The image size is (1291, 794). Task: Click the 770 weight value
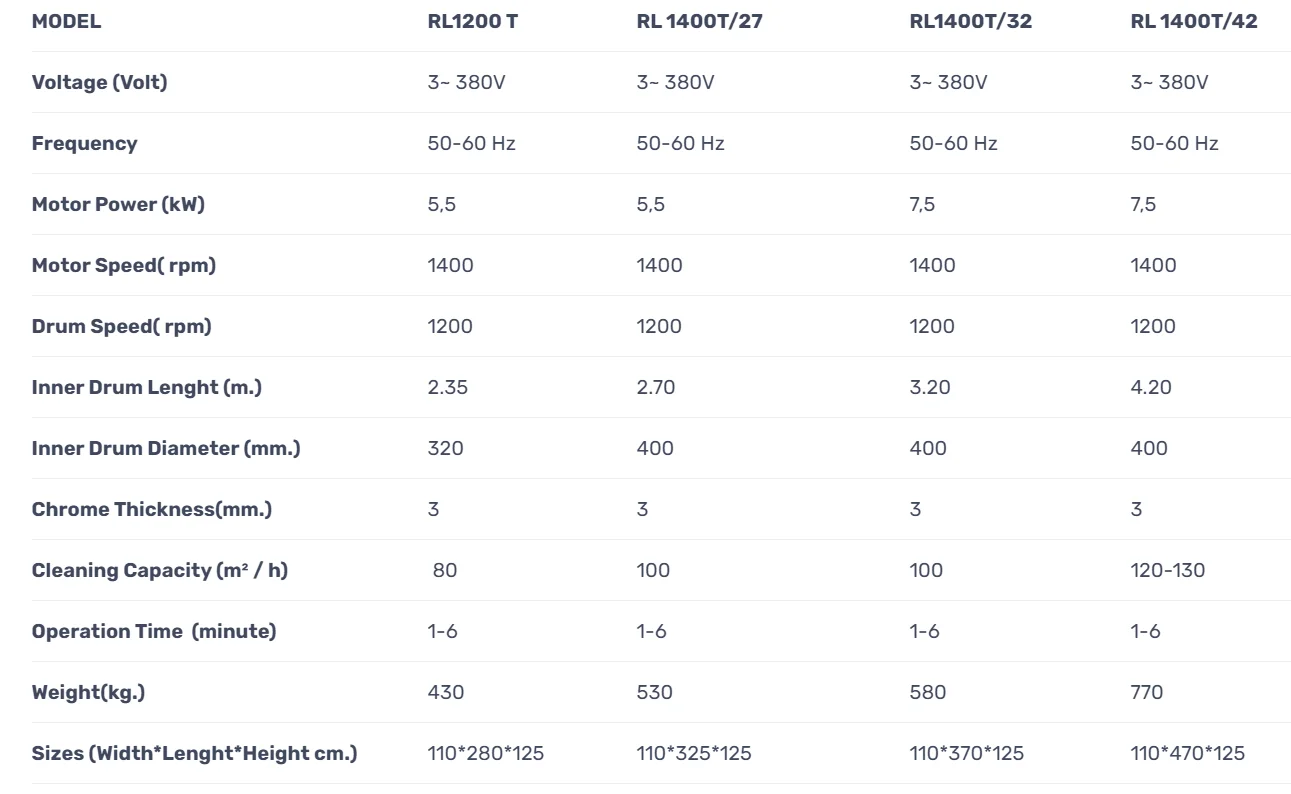click(x=1146, y=692)
